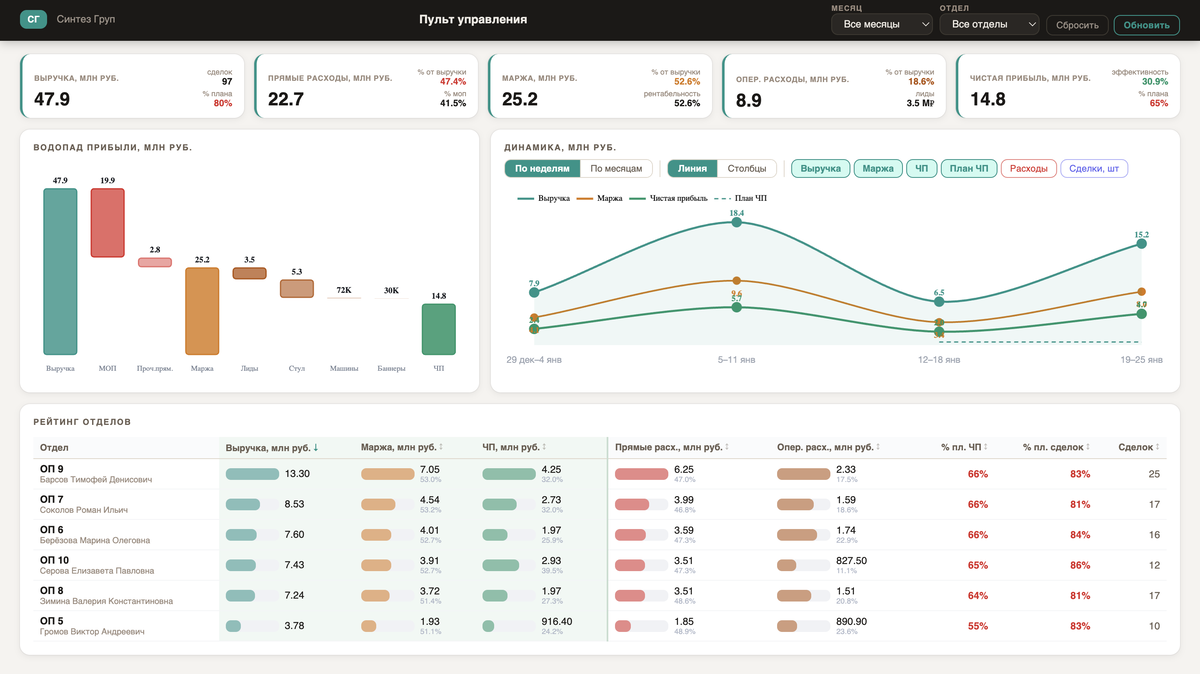Click sort icon beside Маржа, млн руб.
1200x674 pixels.
tap(442, 448)
